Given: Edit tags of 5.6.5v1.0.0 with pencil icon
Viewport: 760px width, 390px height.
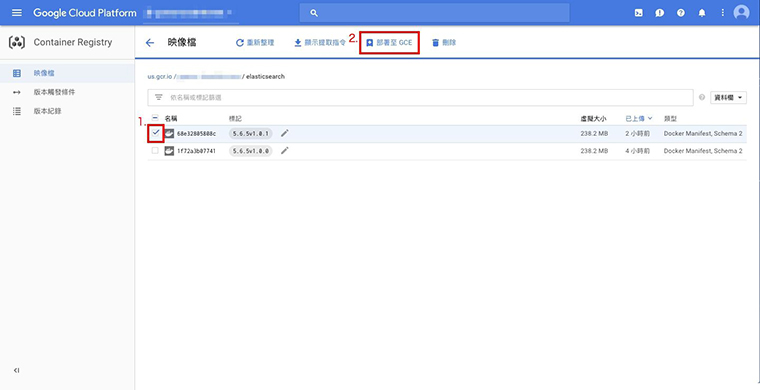Looking at the screenshot, I should [285, 151].
